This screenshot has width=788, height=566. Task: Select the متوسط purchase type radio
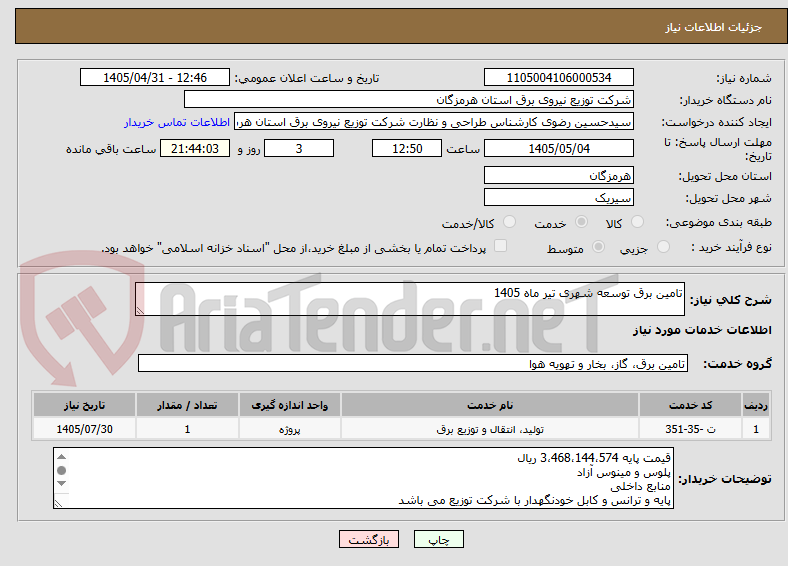599,246
